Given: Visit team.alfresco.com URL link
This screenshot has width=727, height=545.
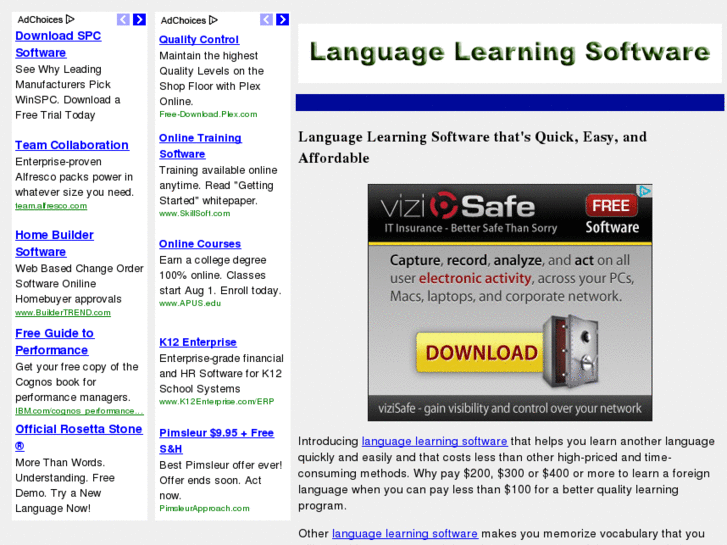Looking at the screenshot, I should 51,206.
